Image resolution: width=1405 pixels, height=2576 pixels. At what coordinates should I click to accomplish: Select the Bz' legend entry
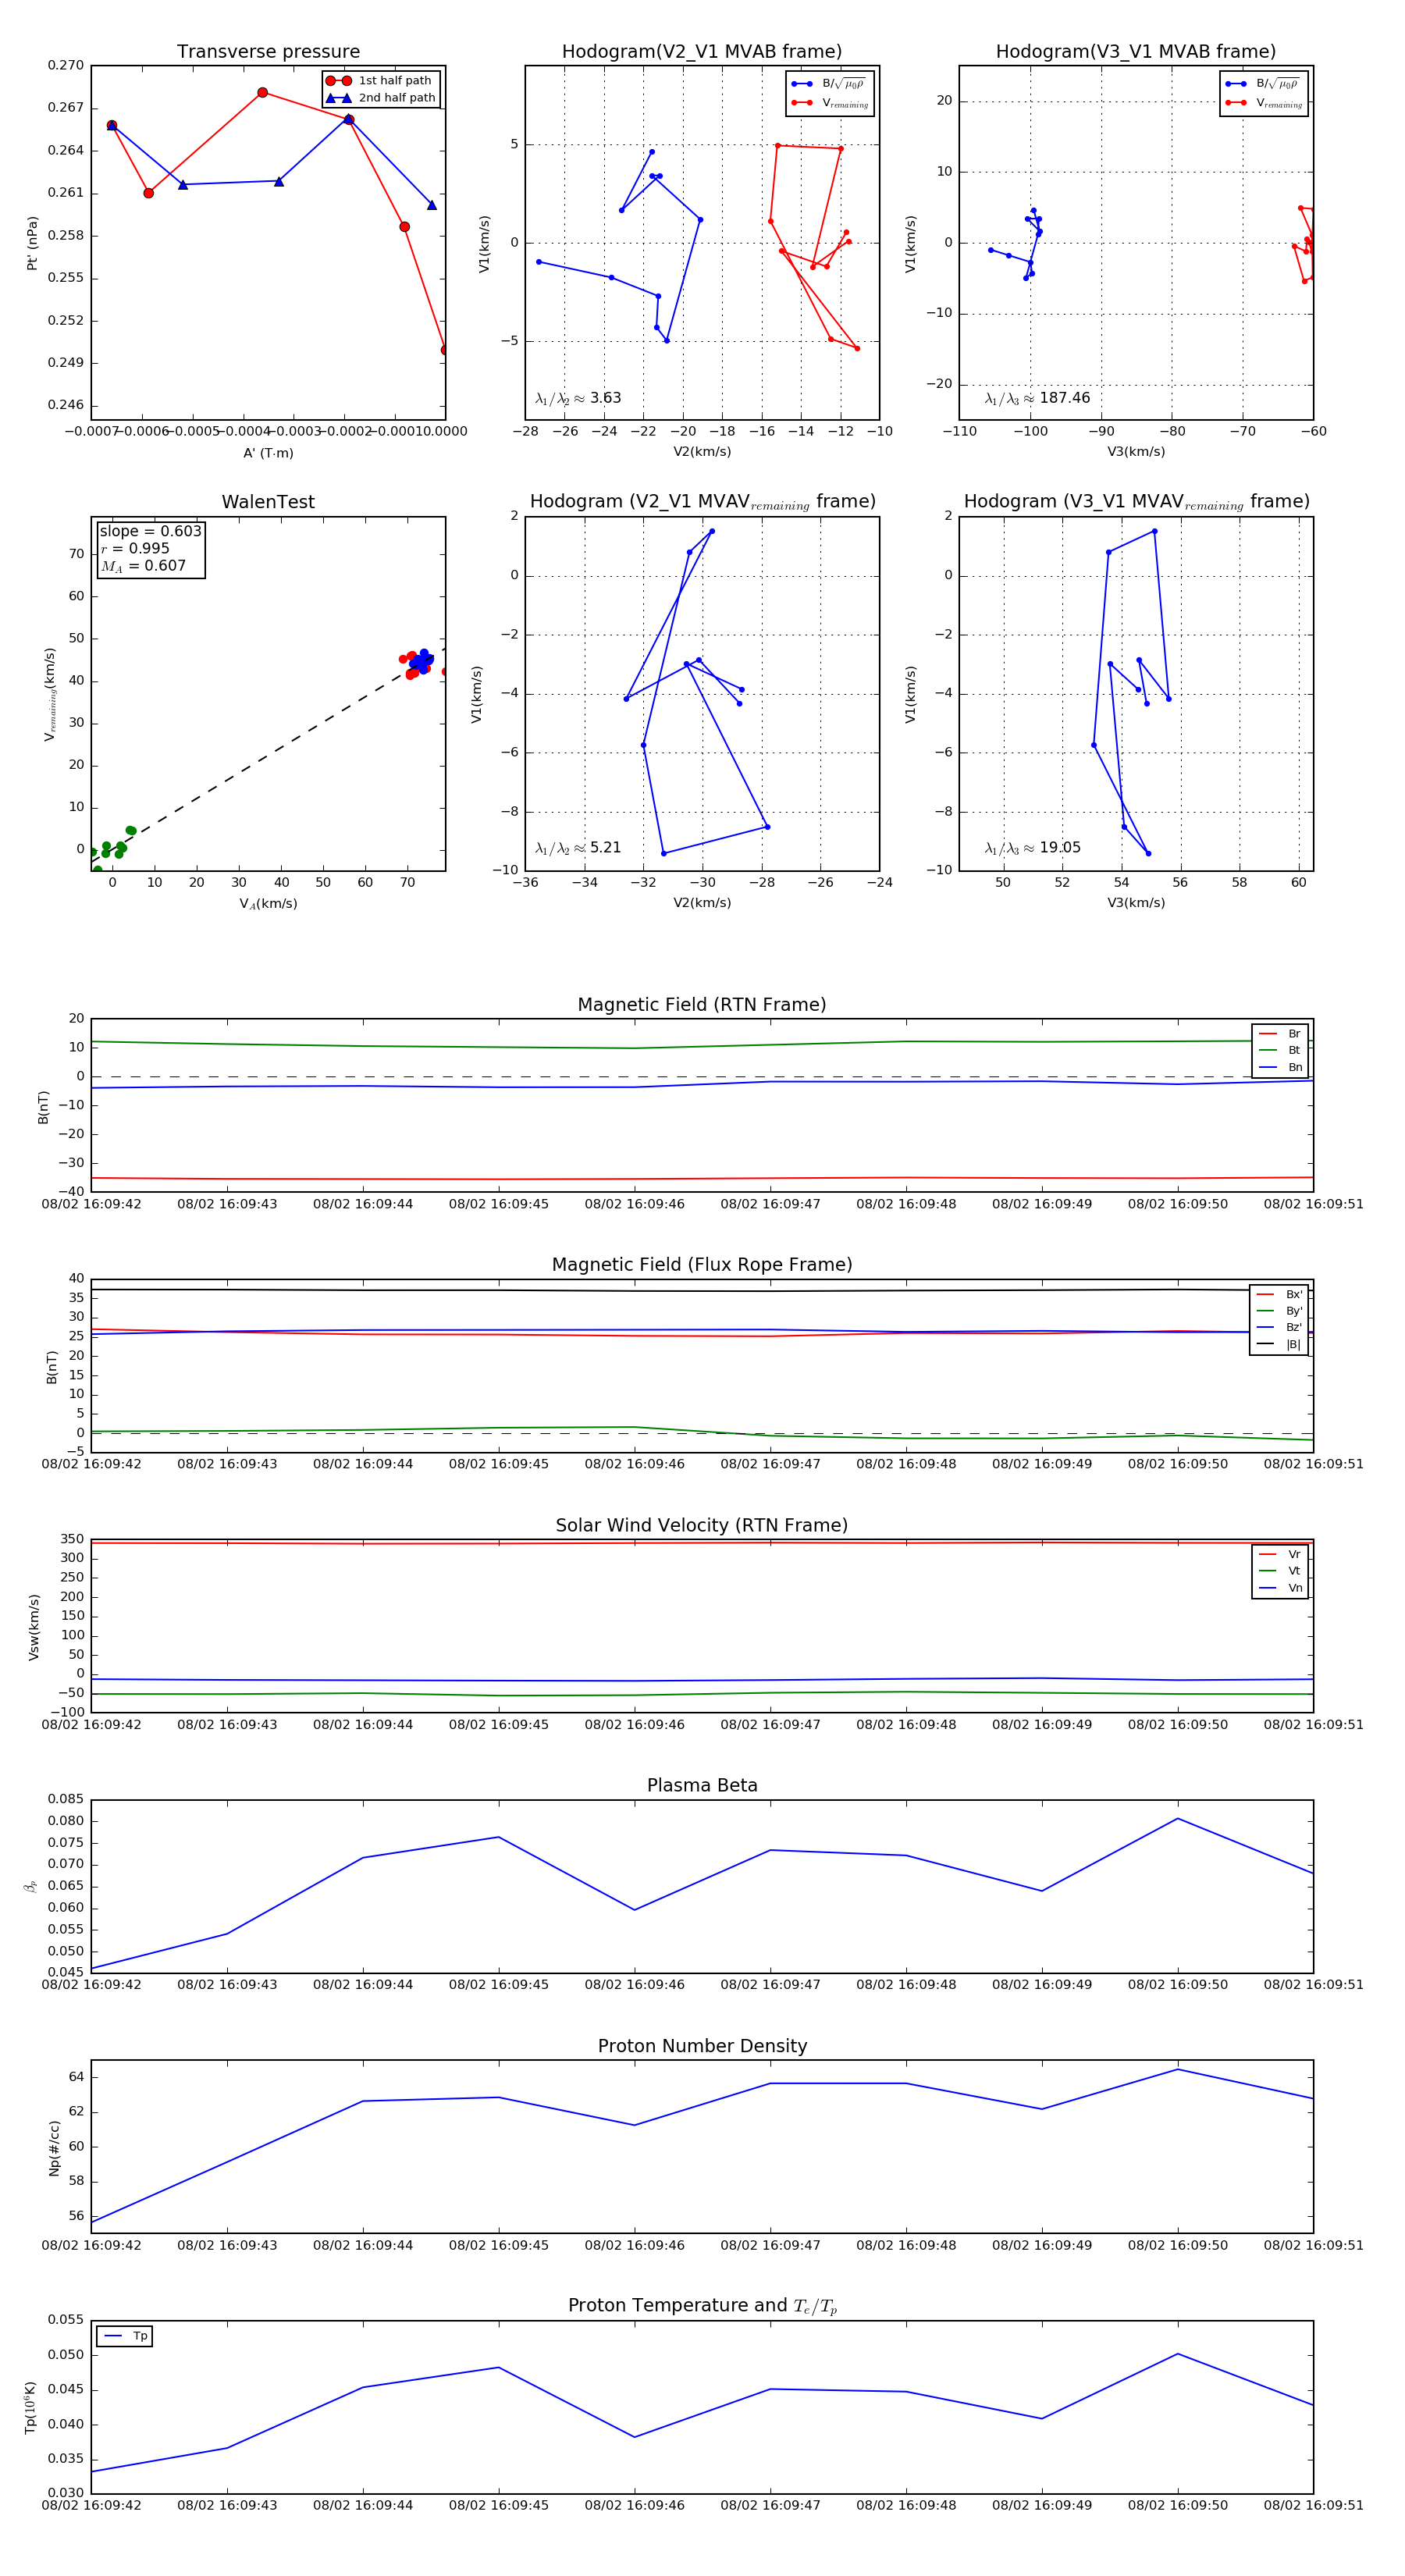click(x=1279, y=1327)
